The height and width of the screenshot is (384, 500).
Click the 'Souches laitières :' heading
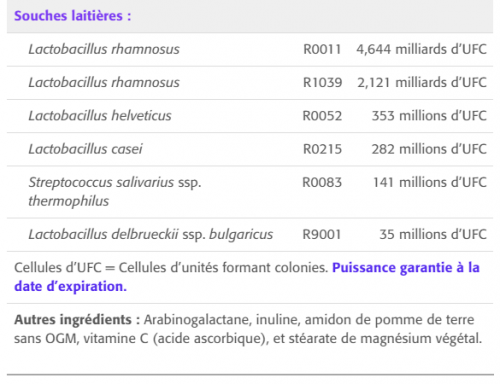[73, 16]
